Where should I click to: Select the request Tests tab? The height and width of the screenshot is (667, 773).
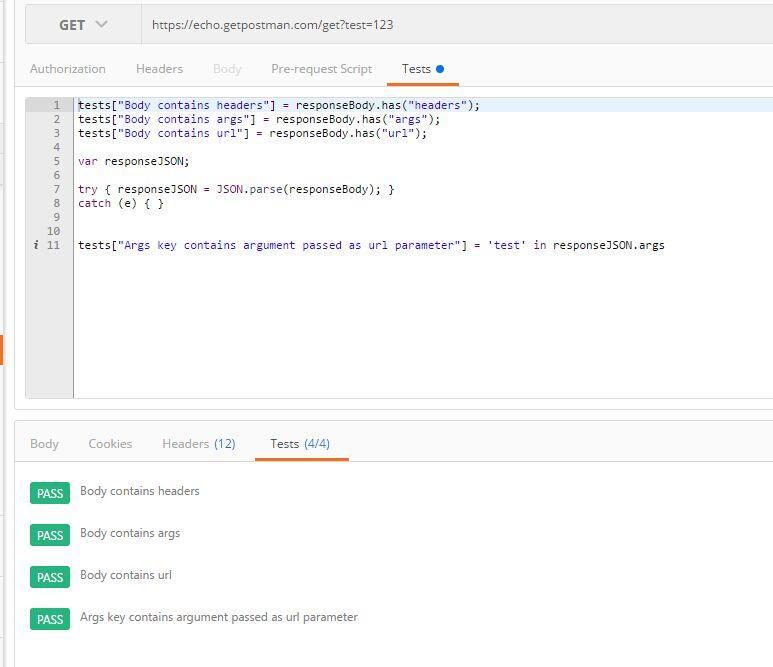(416, 69)
